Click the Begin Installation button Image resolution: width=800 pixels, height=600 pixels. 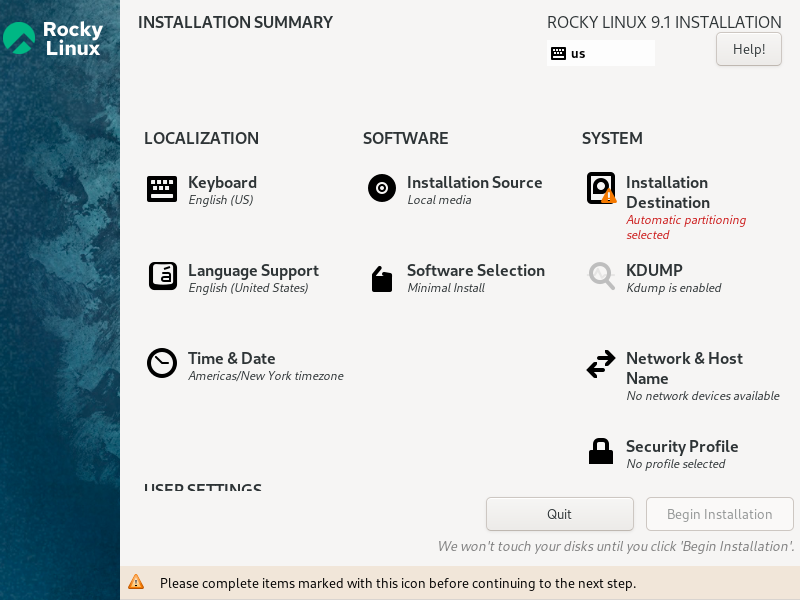719,514
